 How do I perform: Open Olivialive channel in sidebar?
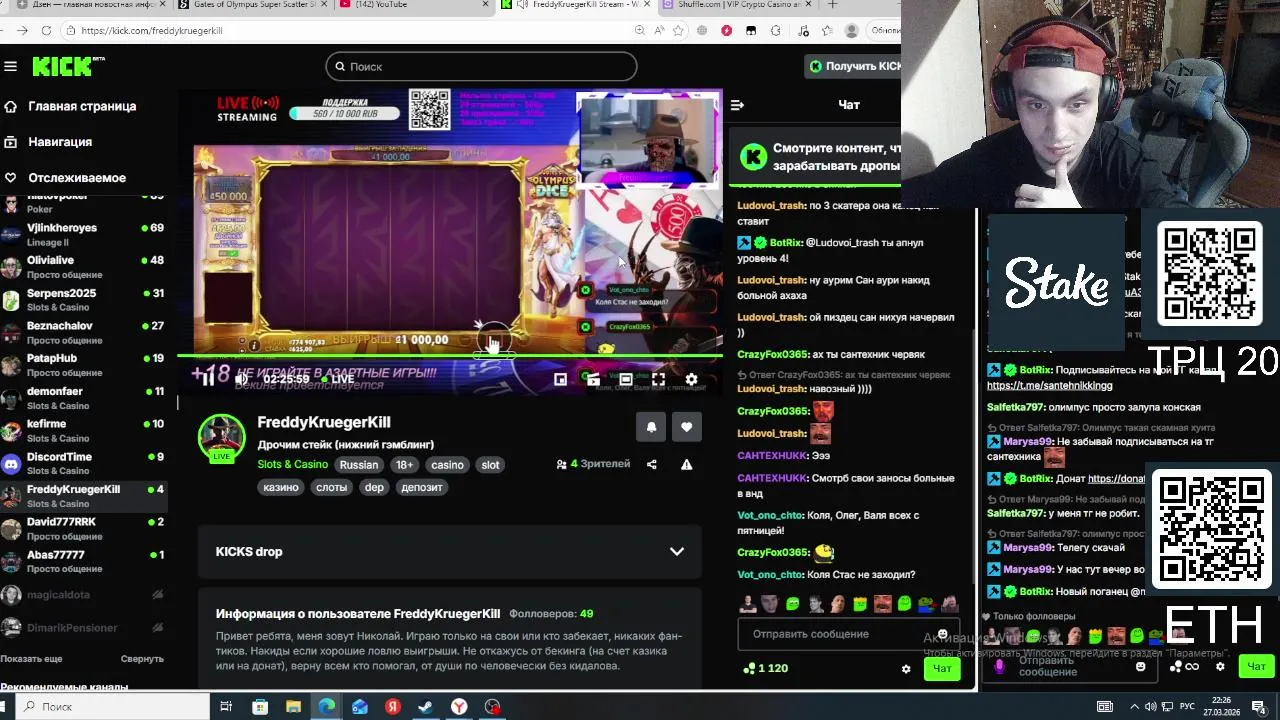[86, 267]
